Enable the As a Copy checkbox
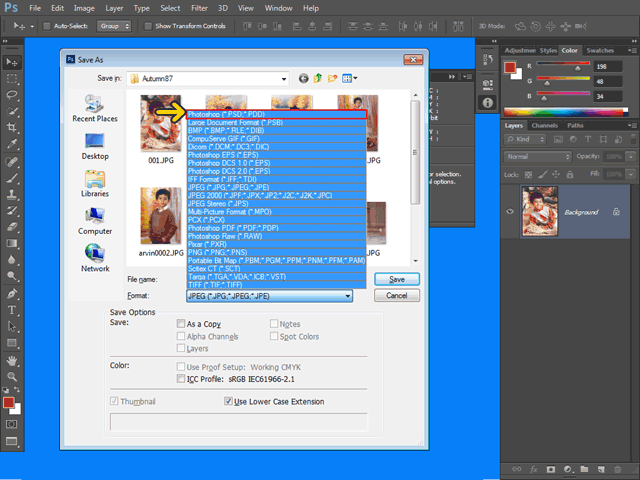640x480 pixels. pyautogui.click(x=180, y=324)
